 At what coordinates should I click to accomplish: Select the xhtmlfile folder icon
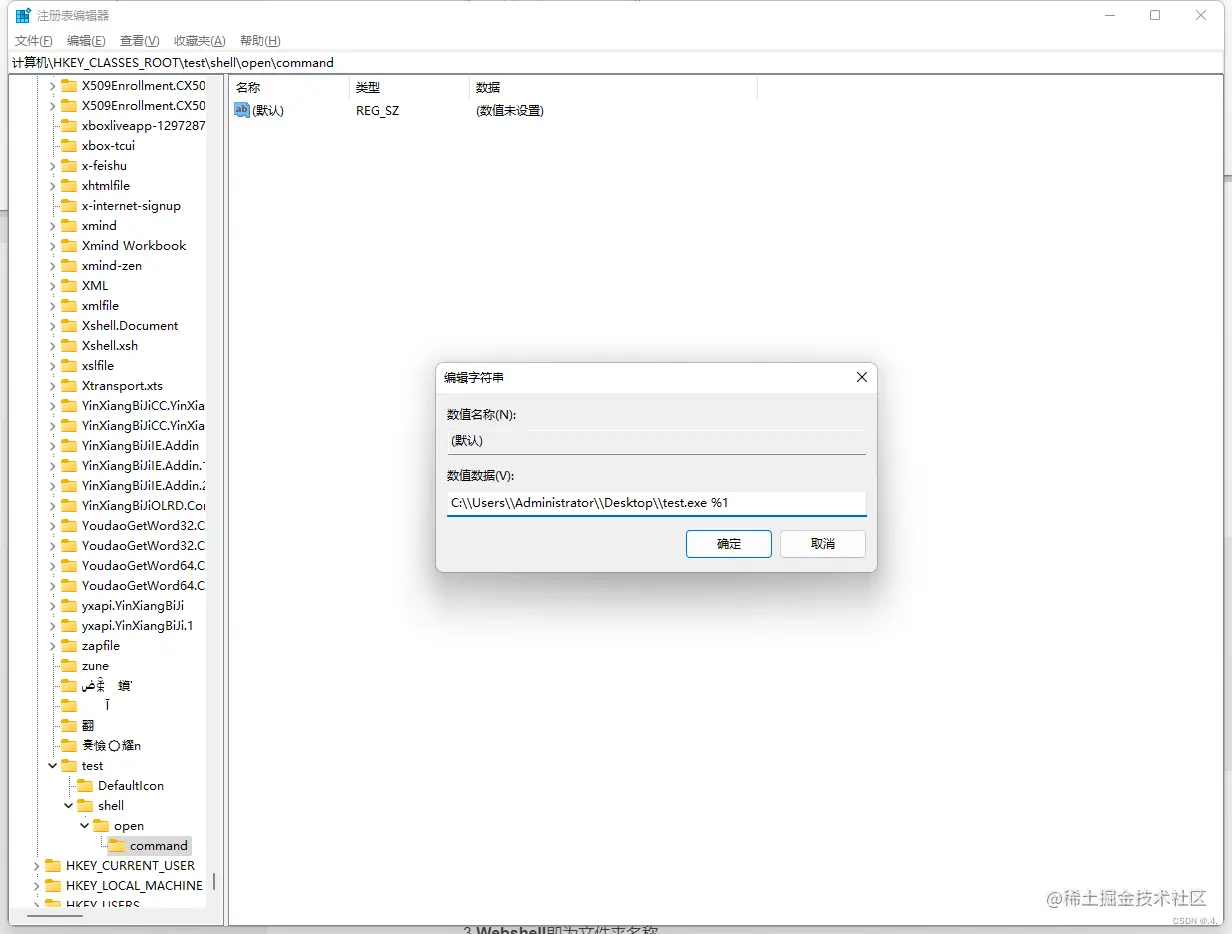[69, 186]
